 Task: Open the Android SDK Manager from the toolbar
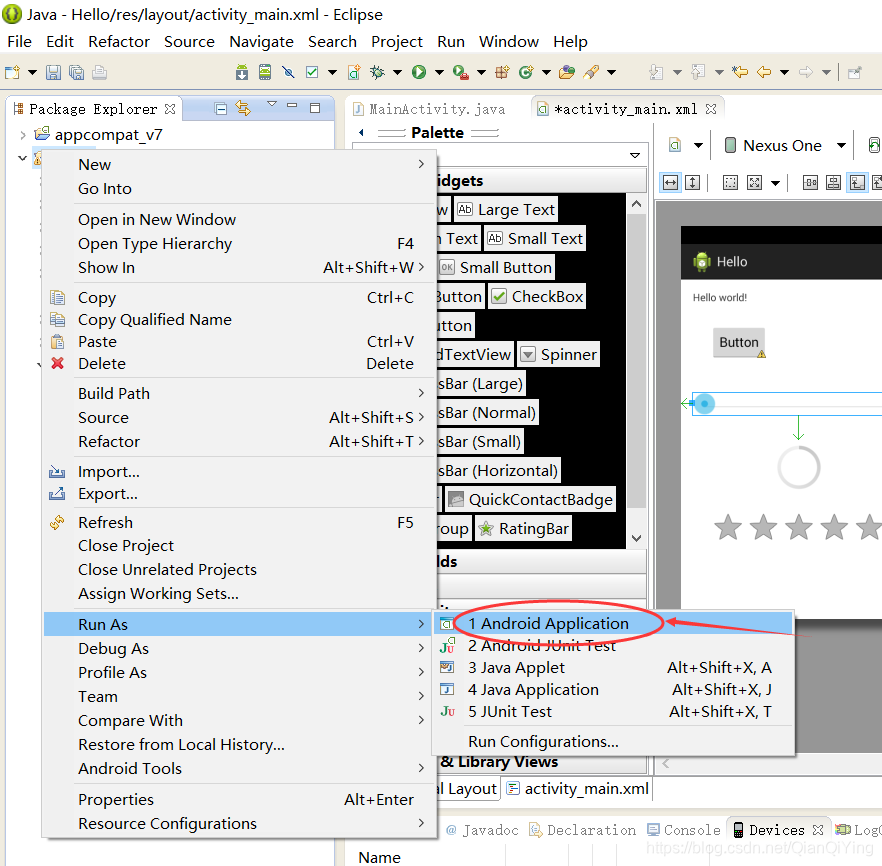241,71
